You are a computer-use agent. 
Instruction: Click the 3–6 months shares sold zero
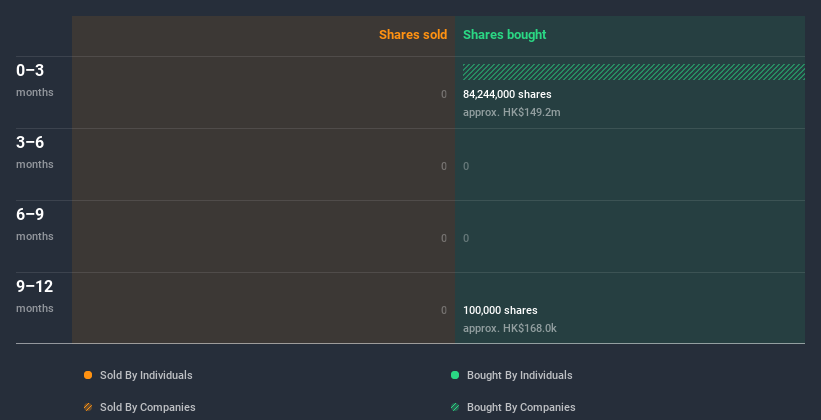[x=444, y=167]
